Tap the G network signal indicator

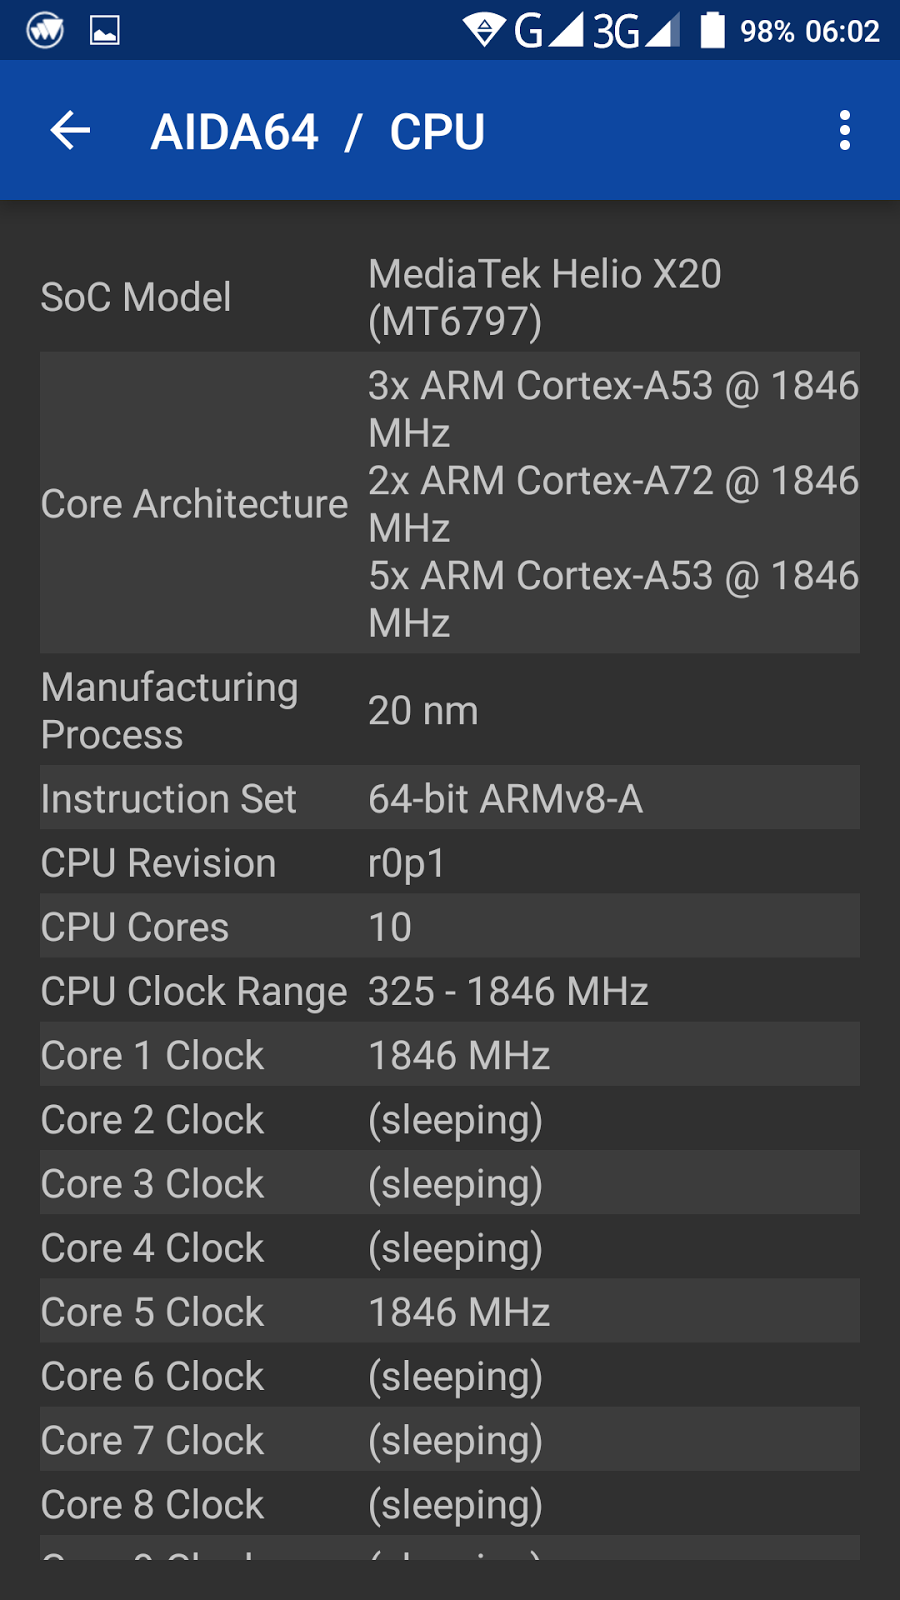pyautogui.click(x=547, y=31)
